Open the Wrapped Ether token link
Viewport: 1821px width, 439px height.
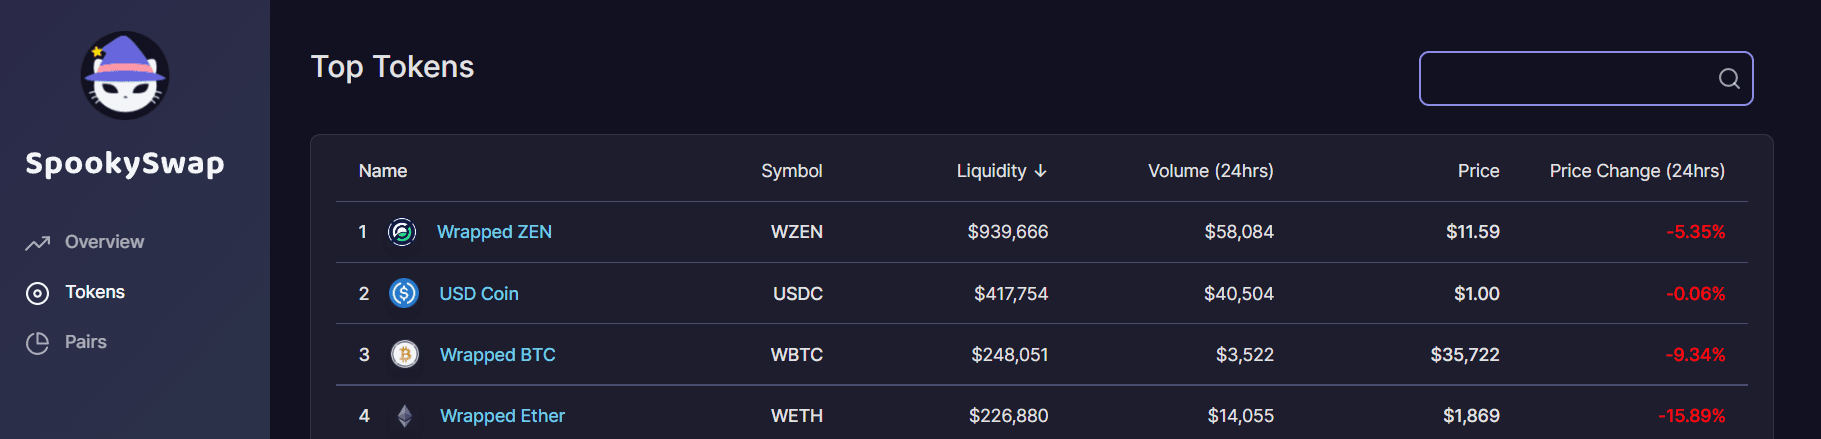502,416
